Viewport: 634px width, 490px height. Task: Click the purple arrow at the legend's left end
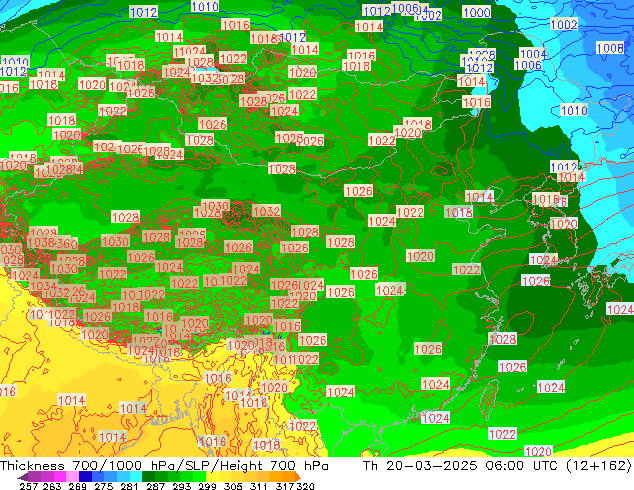[22, 477]
